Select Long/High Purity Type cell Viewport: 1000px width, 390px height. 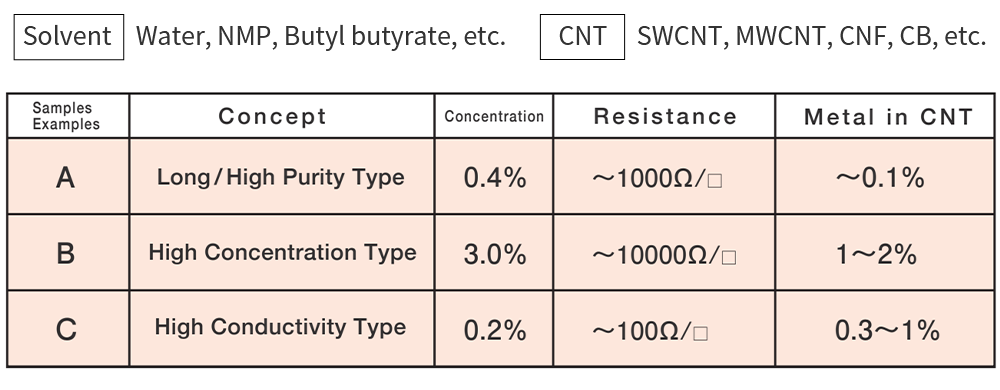coord(281,177)
